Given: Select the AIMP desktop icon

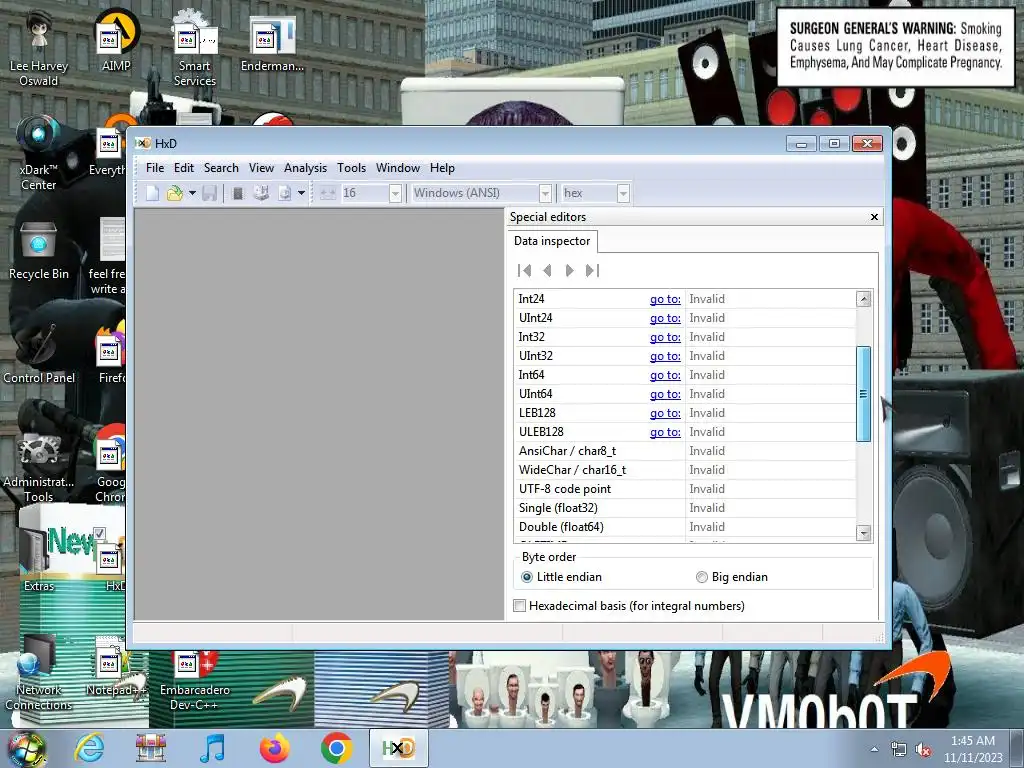Looking at the screenshot, I should pos(116,41).
